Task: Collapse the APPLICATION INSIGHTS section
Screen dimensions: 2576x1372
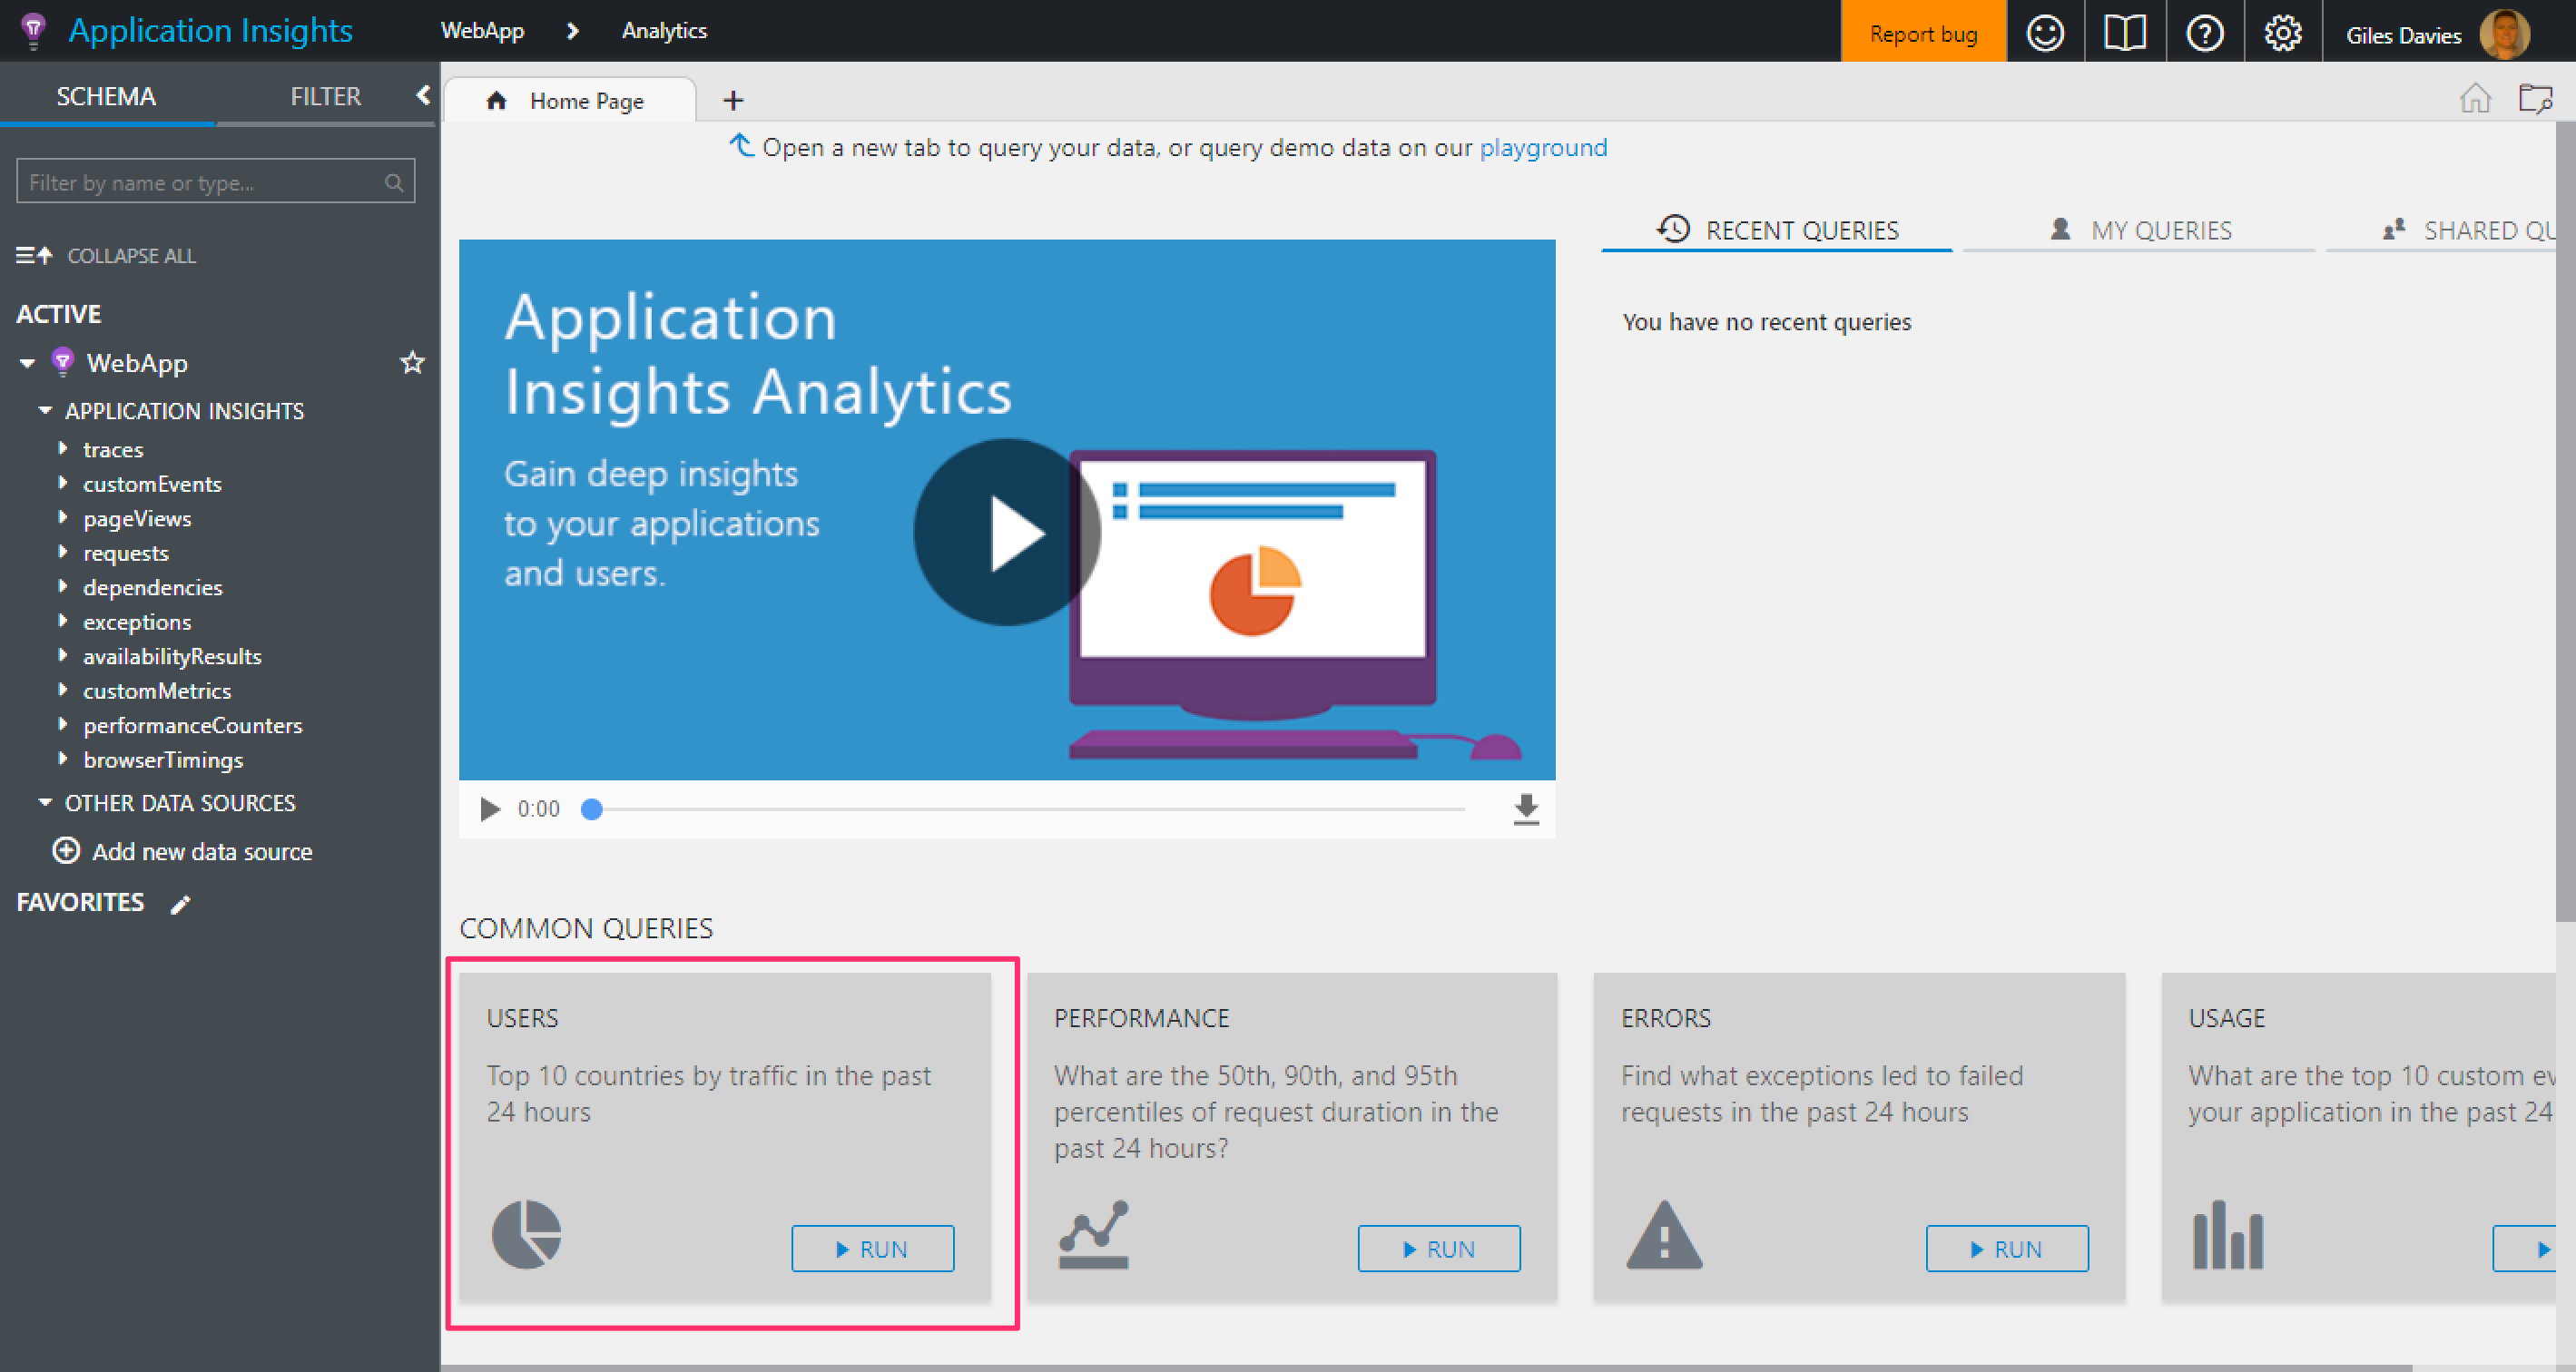Action: tap(45, 411)
